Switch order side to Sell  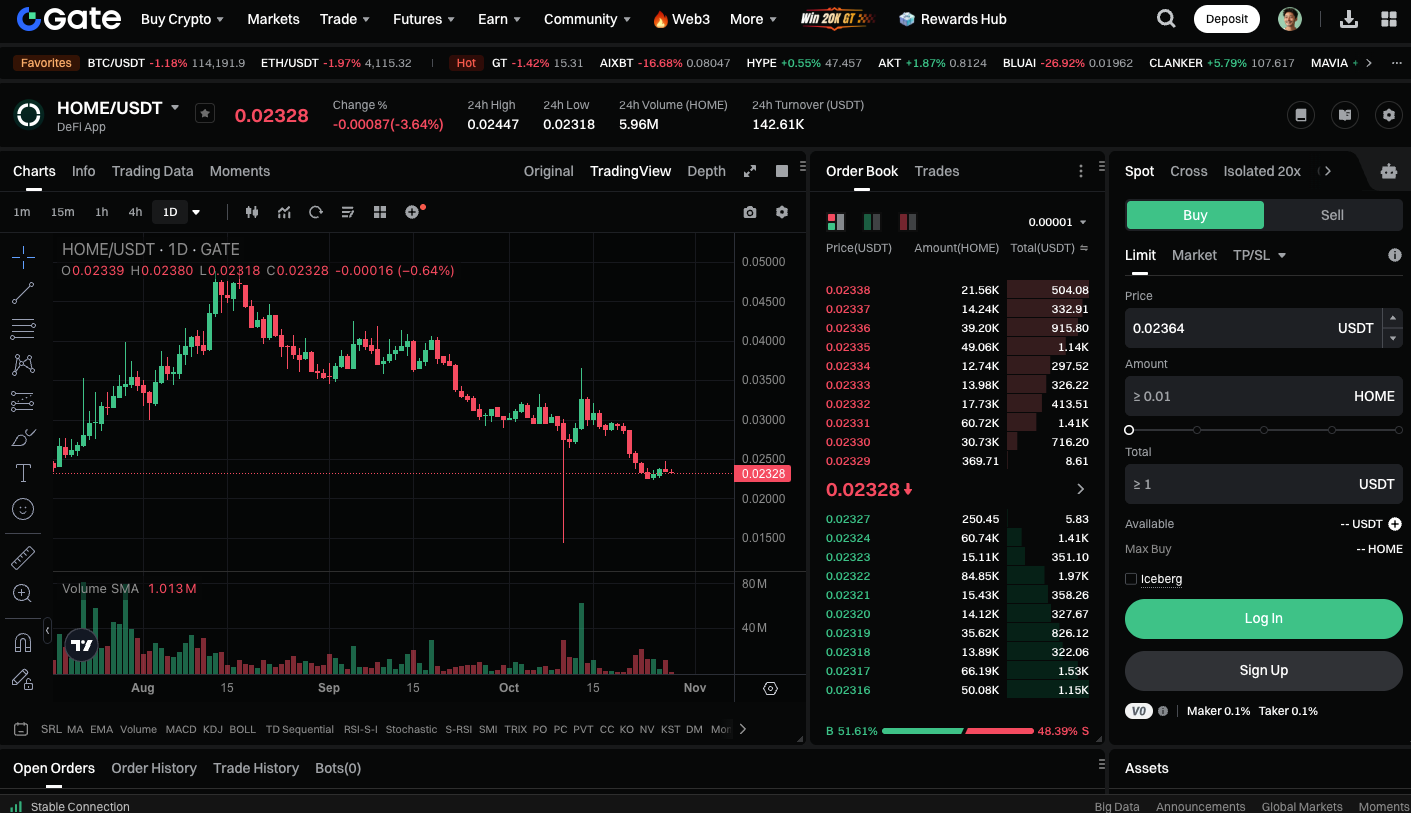point(1332,215)
